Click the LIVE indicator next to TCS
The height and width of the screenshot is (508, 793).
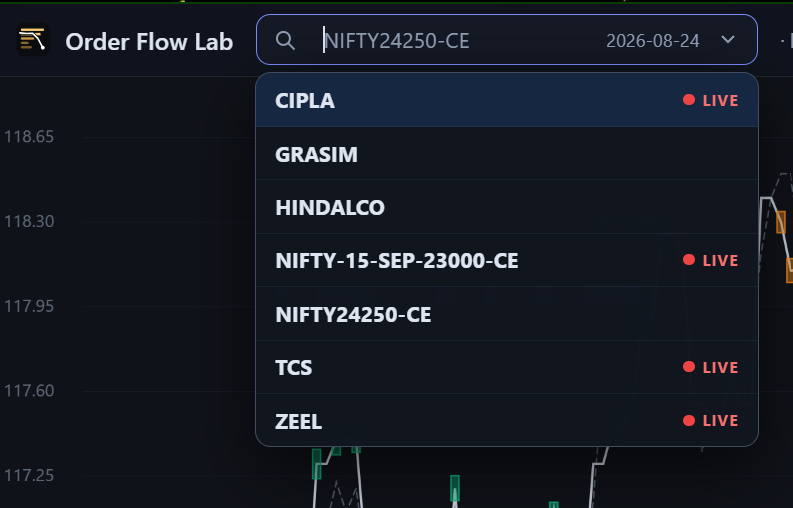pyautogui.click(x=711, y=367)
